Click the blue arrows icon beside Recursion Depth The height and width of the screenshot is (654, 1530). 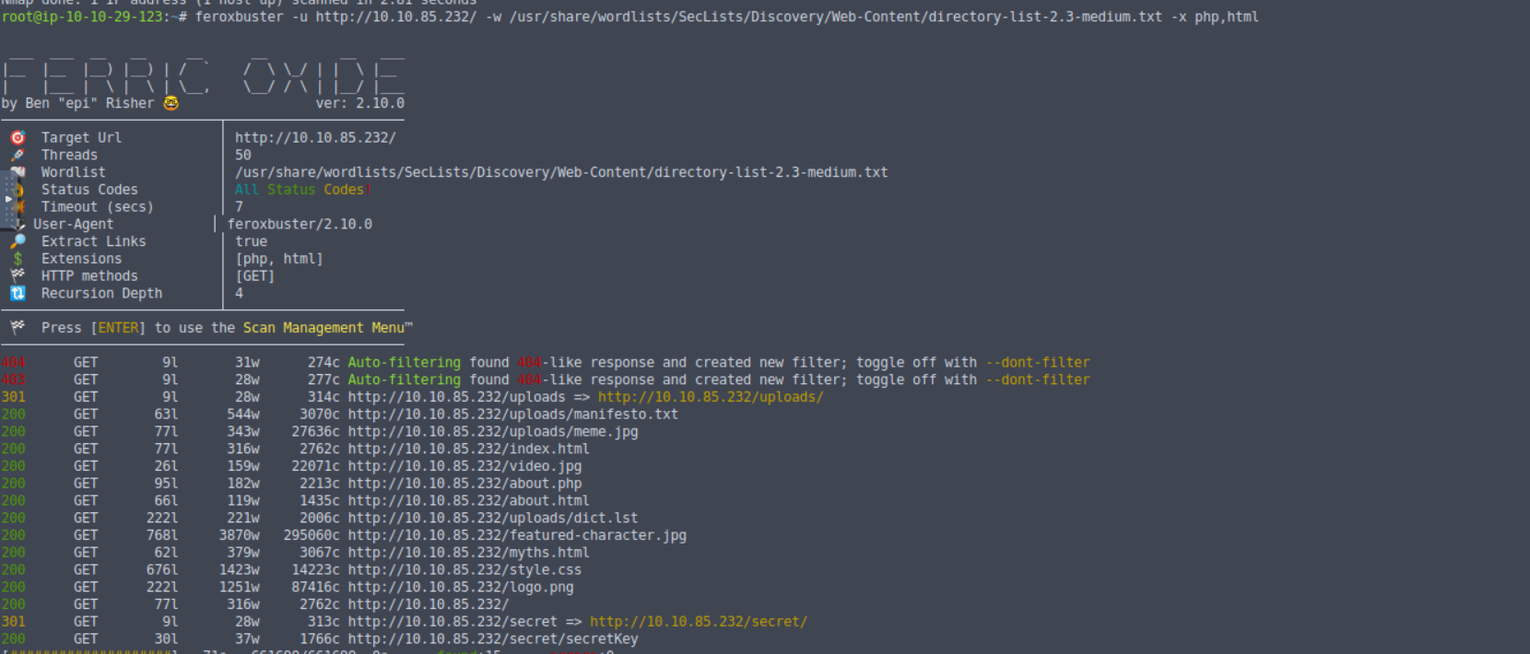click(17, 293)
